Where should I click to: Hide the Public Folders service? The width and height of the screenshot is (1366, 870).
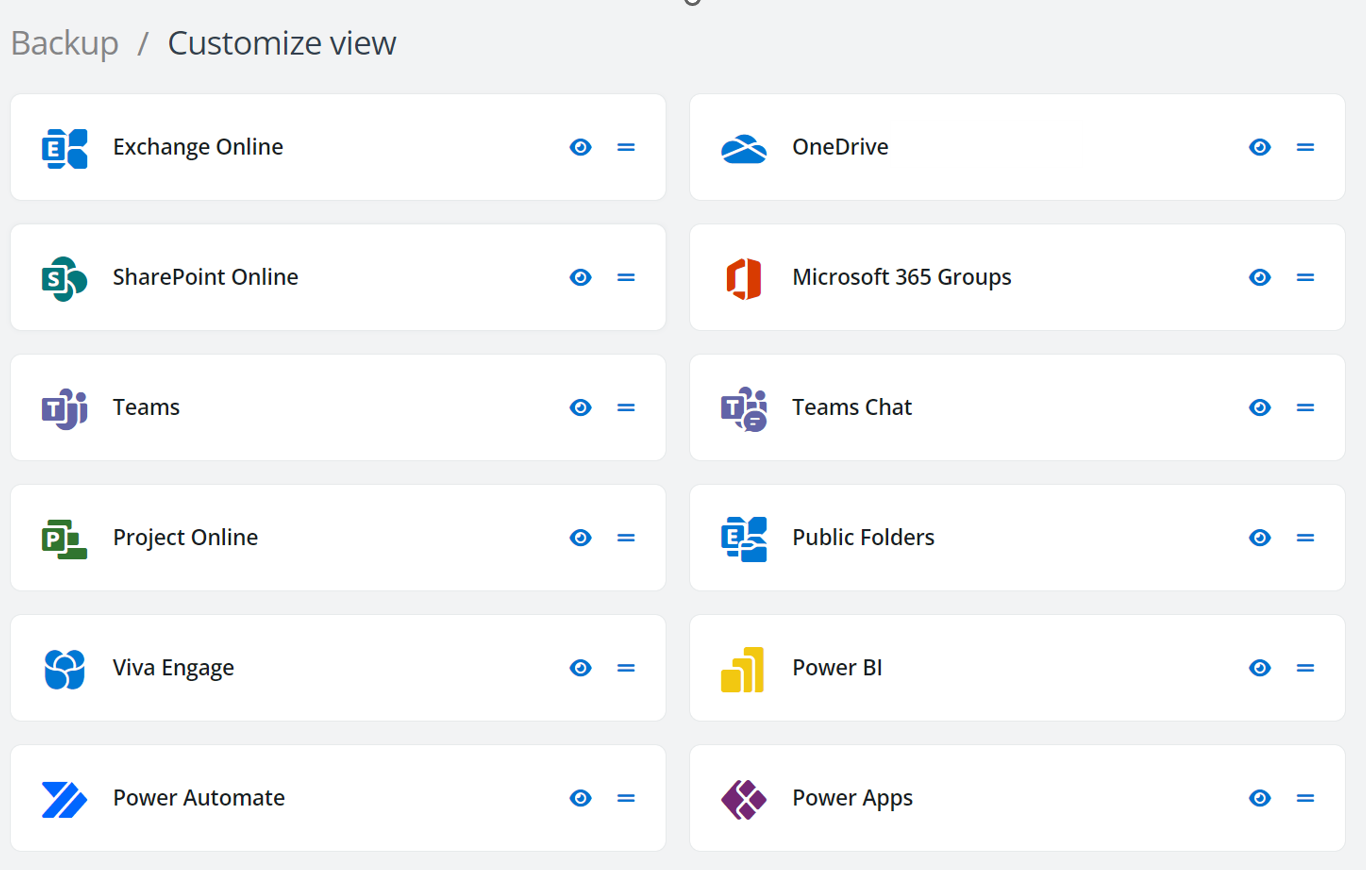click(x=1259, y=538)
